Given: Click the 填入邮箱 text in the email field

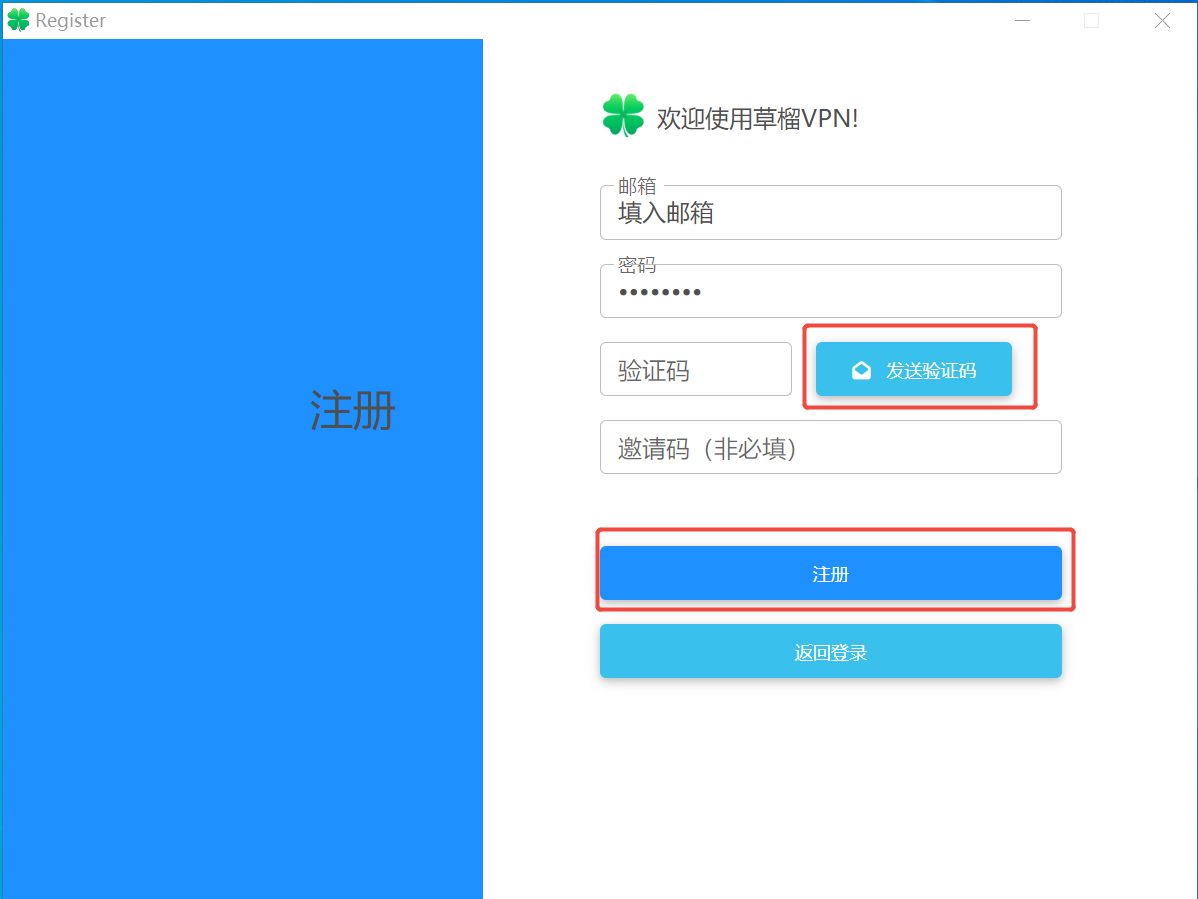Looking at the screenshot, I should tap(666, 213).
